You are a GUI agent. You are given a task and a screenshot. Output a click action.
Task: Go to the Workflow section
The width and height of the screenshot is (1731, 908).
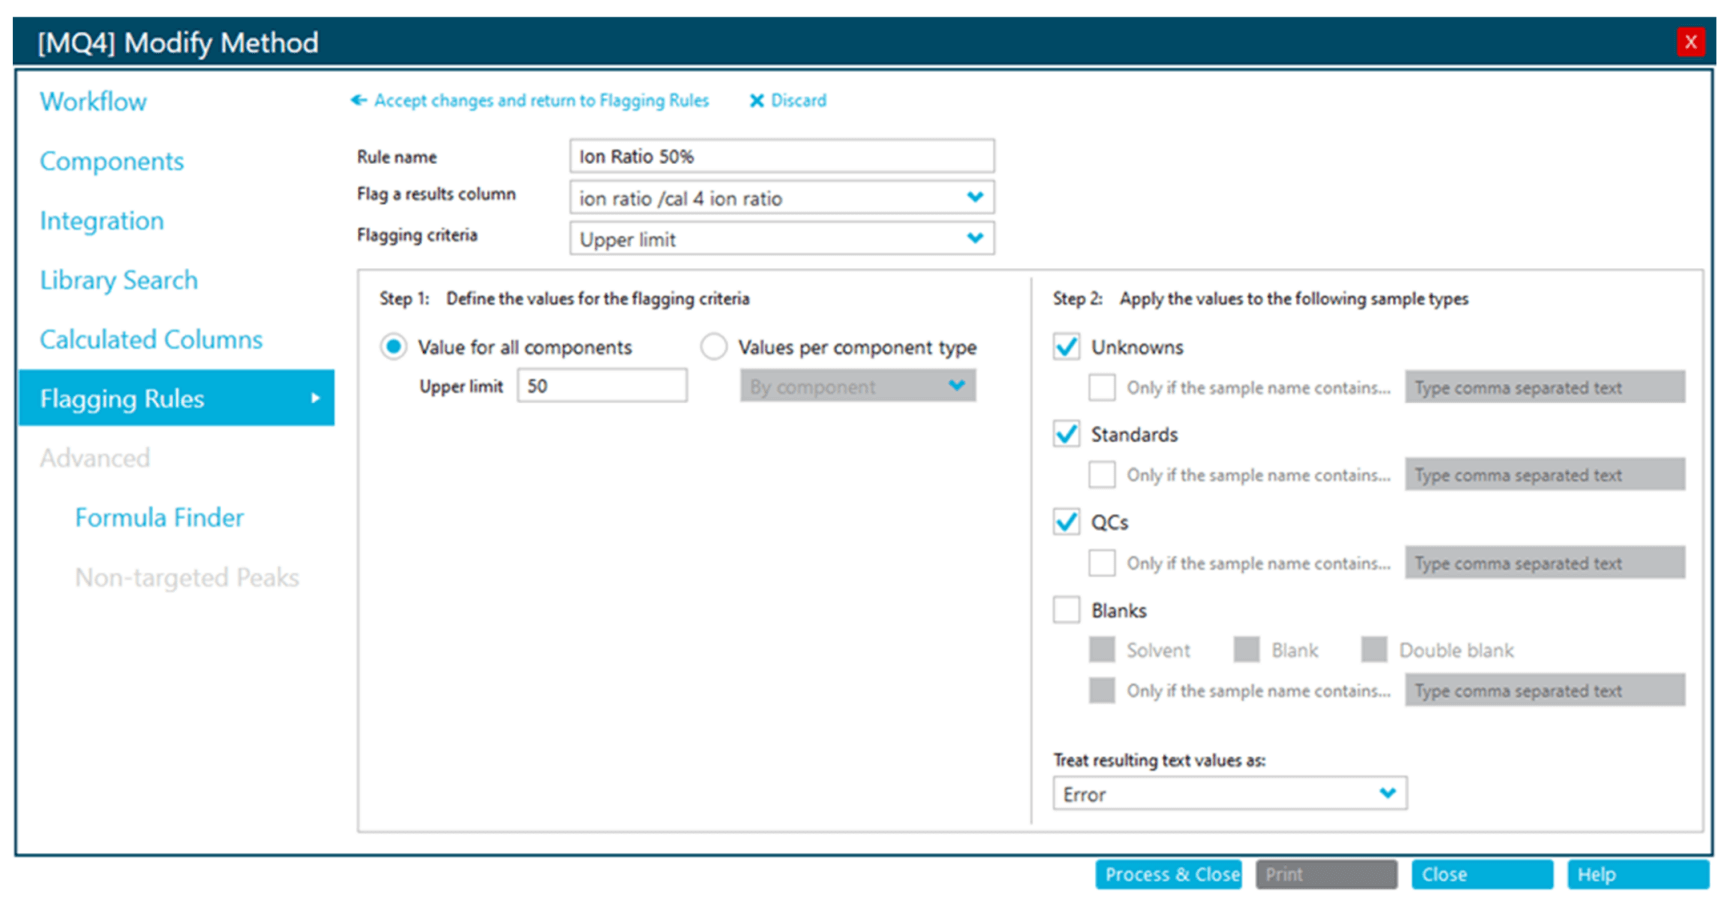point(93,102)
